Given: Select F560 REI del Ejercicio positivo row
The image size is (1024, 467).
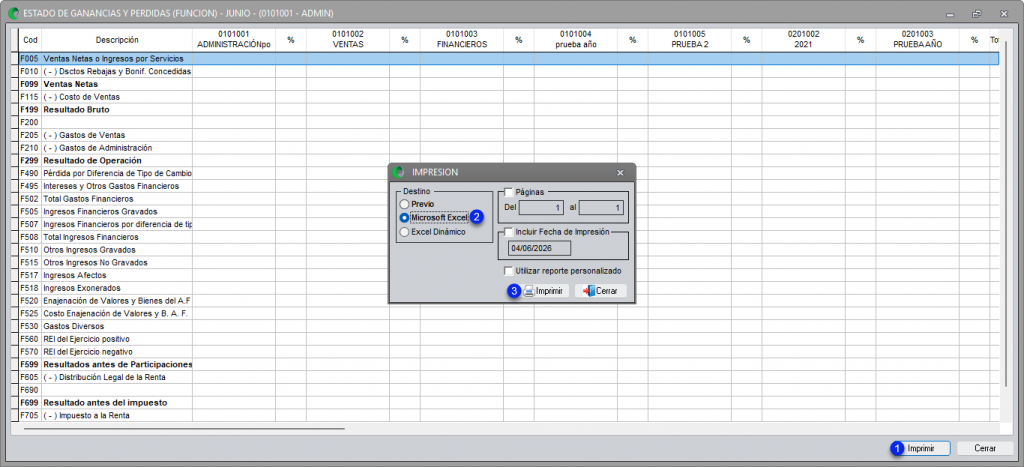Looking at the screenshot, I should [509, 339].
